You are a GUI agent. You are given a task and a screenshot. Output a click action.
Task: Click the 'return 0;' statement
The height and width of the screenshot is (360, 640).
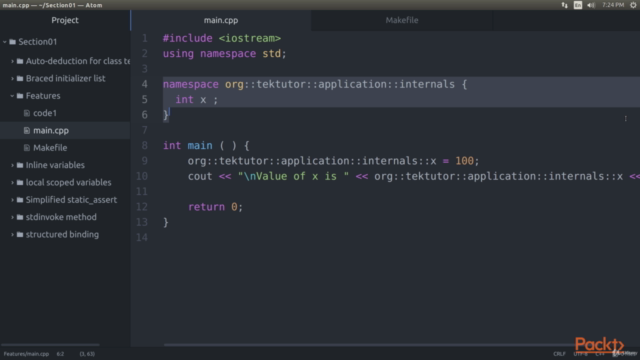tap(215, 207)
